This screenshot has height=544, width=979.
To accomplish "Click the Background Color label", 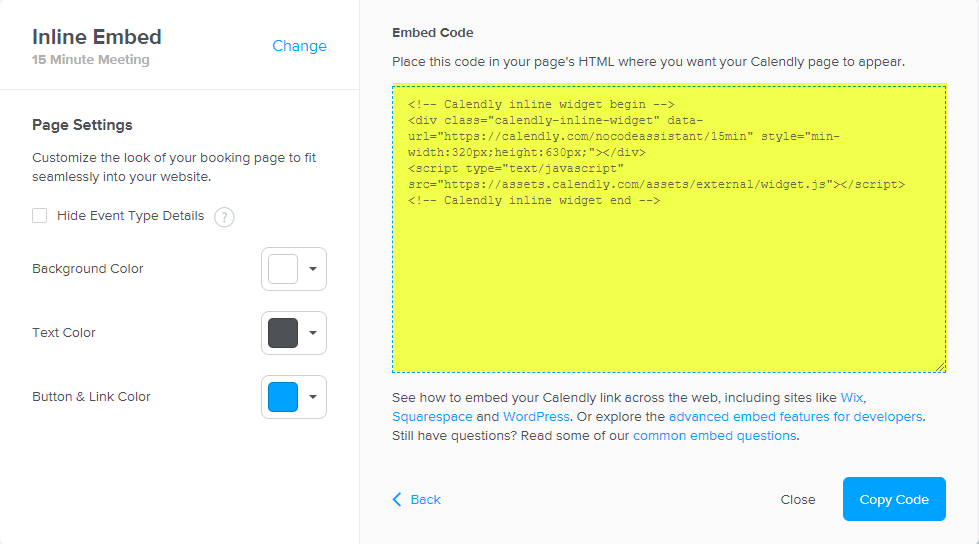I will [87, 269].
